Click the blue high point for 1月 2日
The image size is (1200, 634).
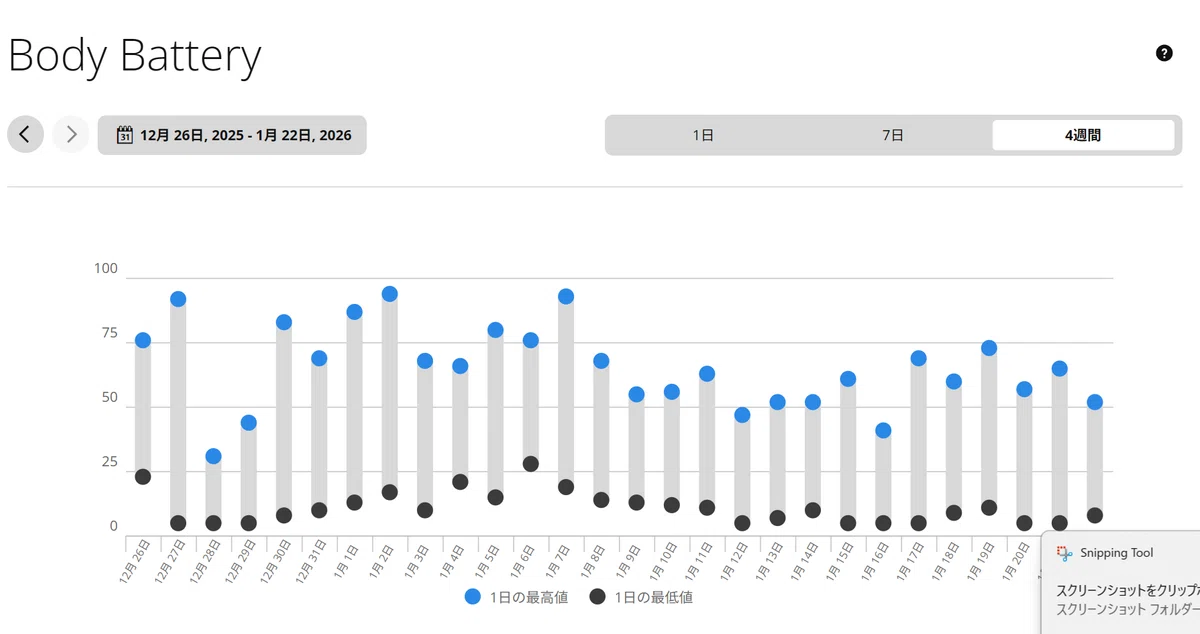click(390, 294)
